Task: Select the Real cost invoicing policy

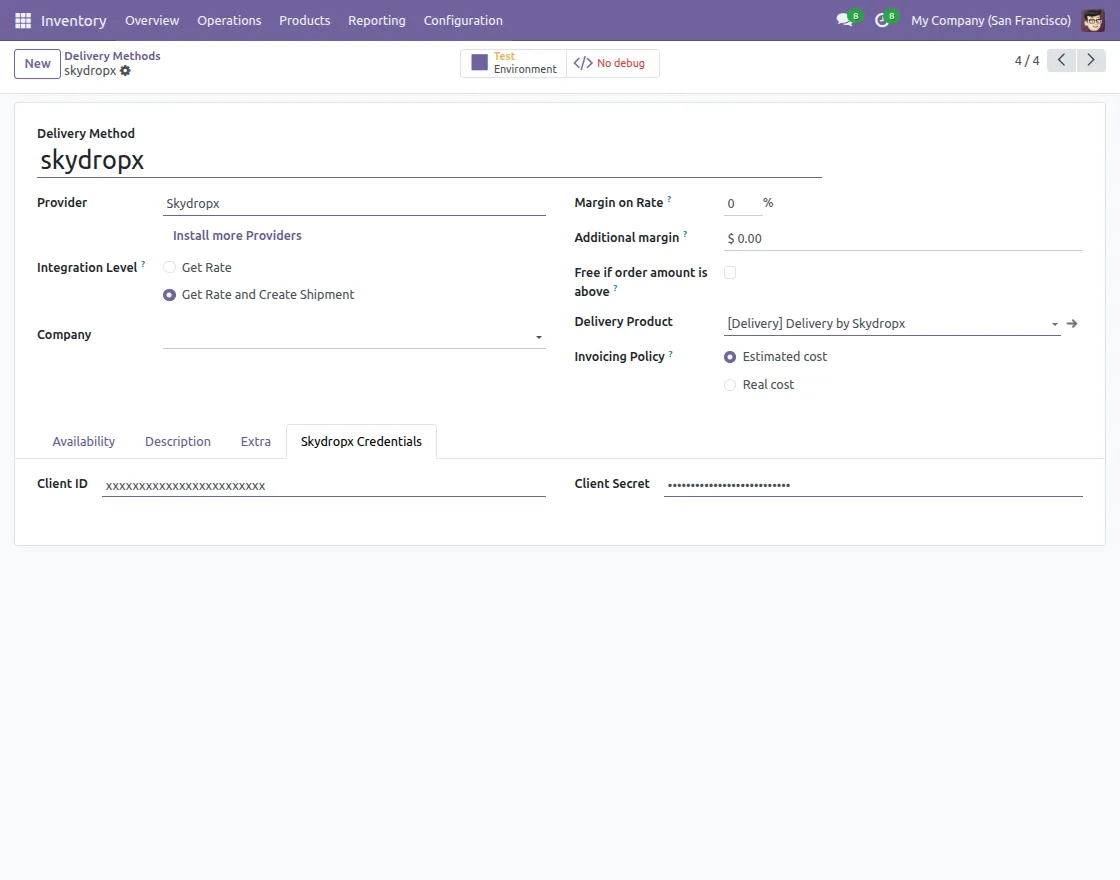Action: 730,384
